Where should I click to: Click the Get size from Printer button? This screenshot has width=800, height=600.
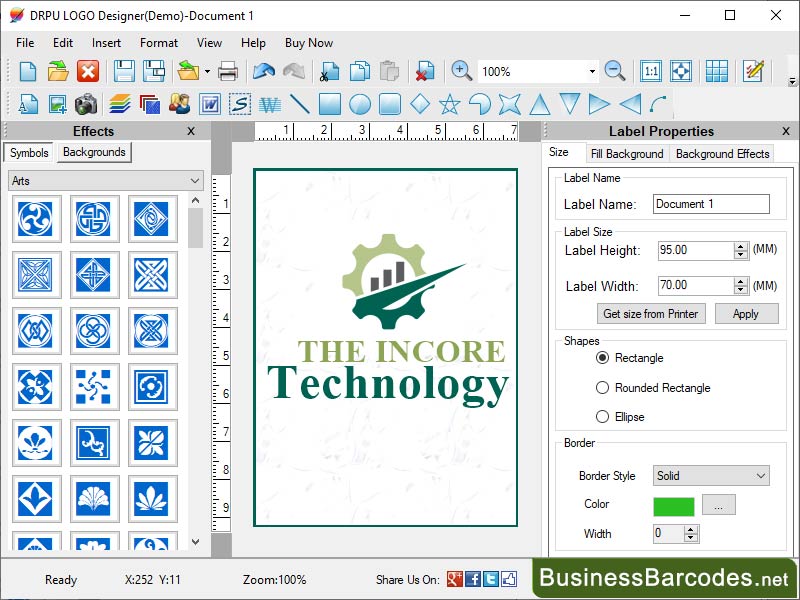click(x=651, y=313)
